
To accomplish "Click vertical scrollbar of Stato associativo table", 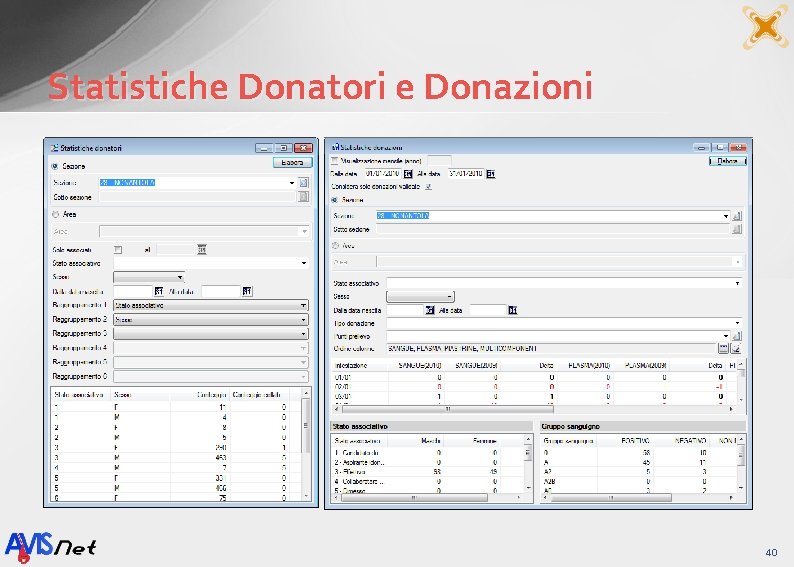I will pyautogui.click(x=528, y=463).
